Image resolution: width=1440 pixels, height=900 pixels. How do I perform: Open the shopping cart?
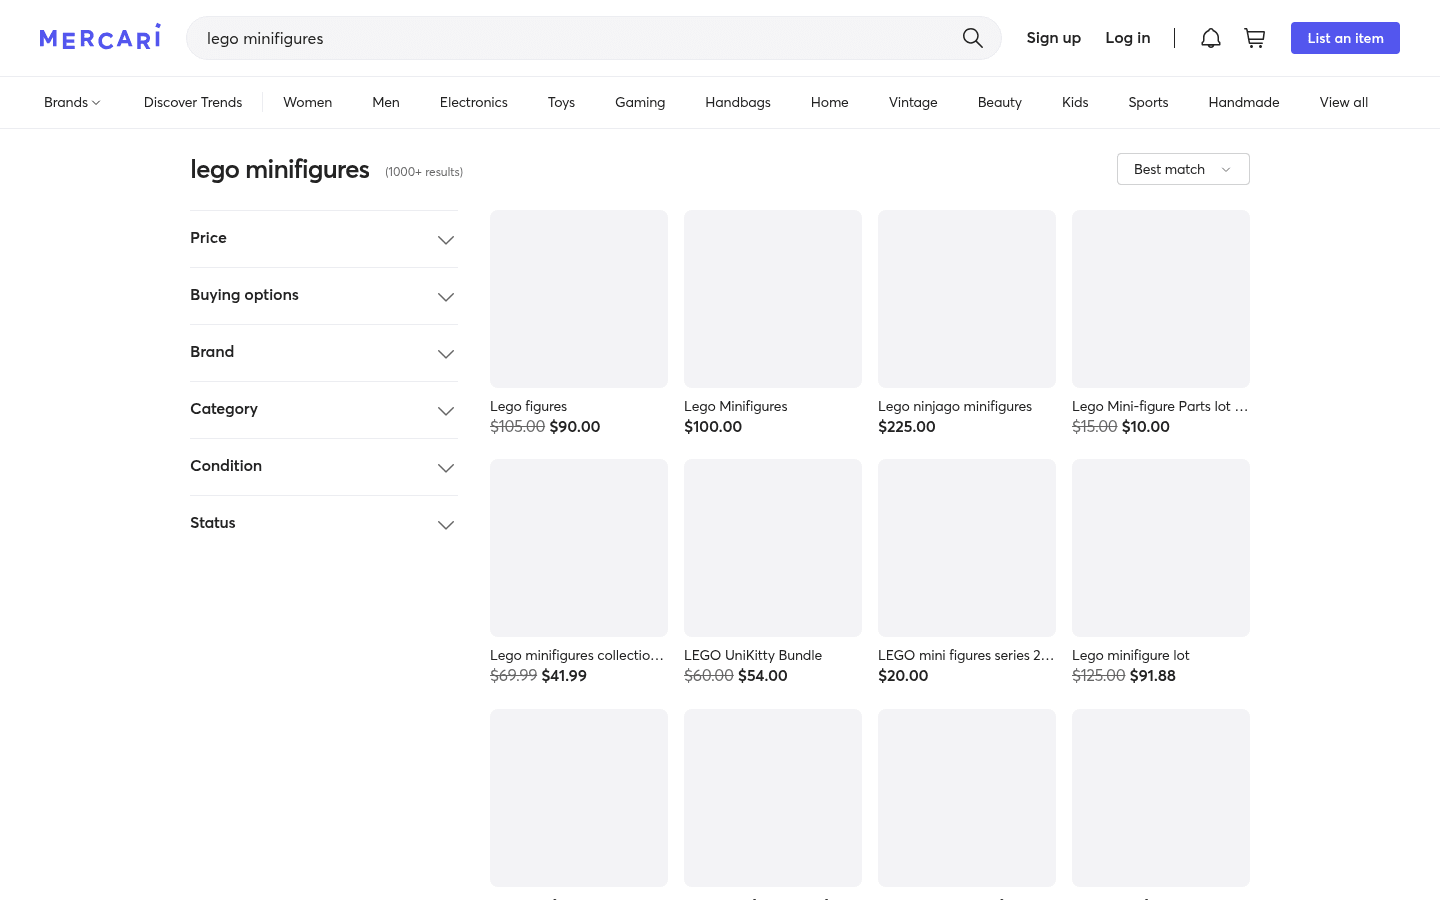coord(1254,38)
